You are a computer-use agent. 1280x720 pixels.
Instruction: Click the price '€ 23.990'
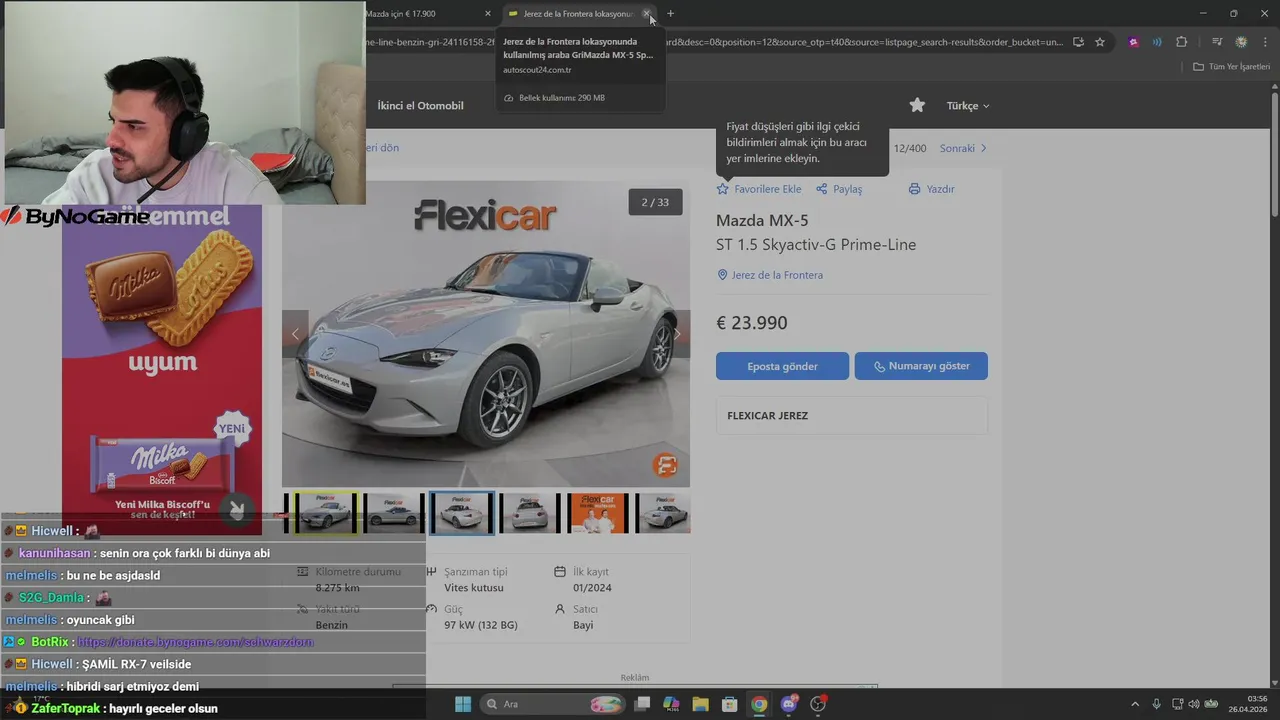click(752, 323)
